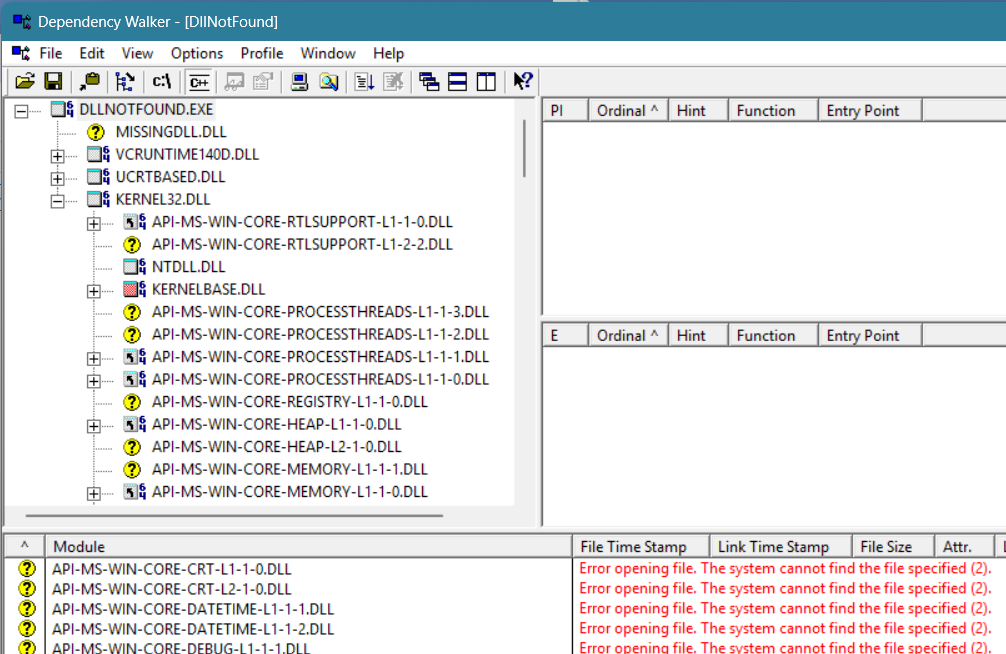Open the File menu
Image resolution: width=1006 pixels, height=654 pixels.
51,53
